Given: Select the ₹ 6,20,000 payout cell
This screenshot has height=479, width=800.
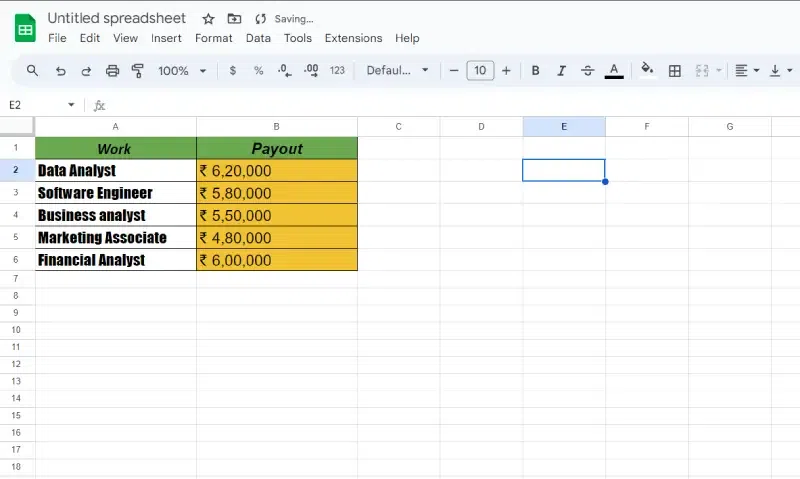Looking at the screenshot, I should [x=277, y=170].
